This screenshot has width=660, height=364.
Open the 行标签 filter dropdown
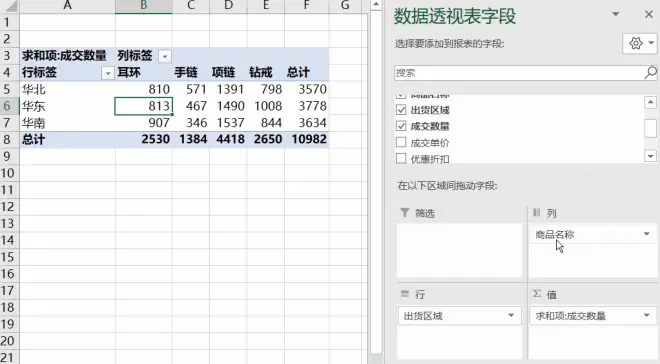(x=108, y=73)
